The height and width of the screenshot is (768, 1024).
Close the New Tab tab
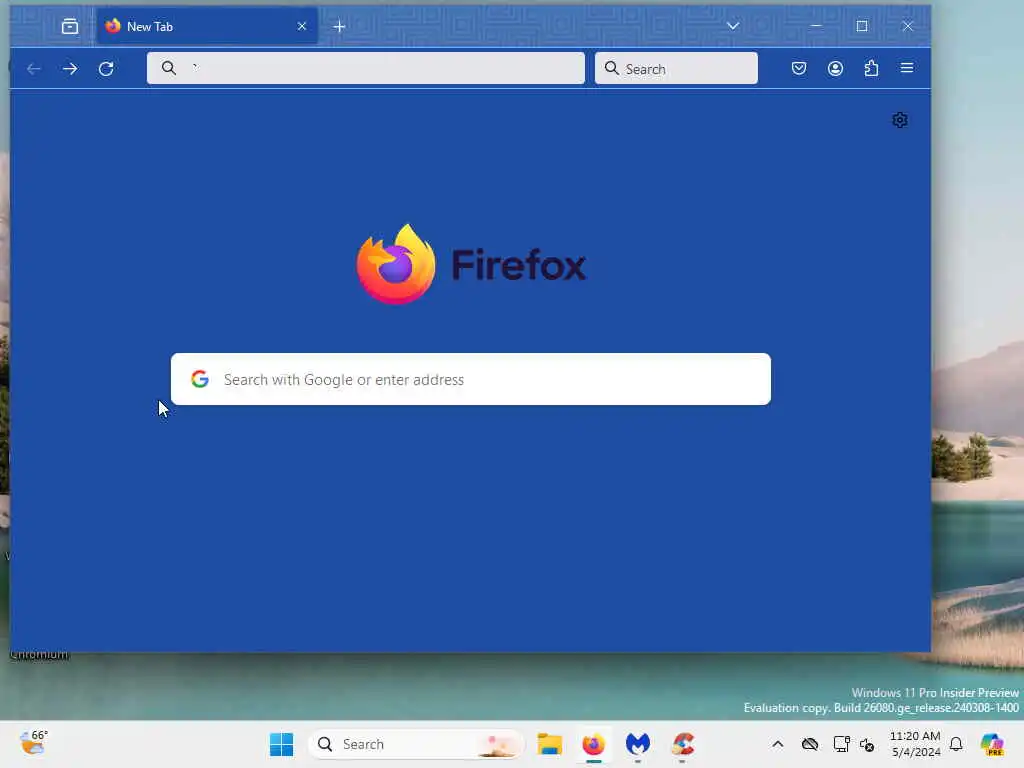pyautogui.click(x=302, y=26)
